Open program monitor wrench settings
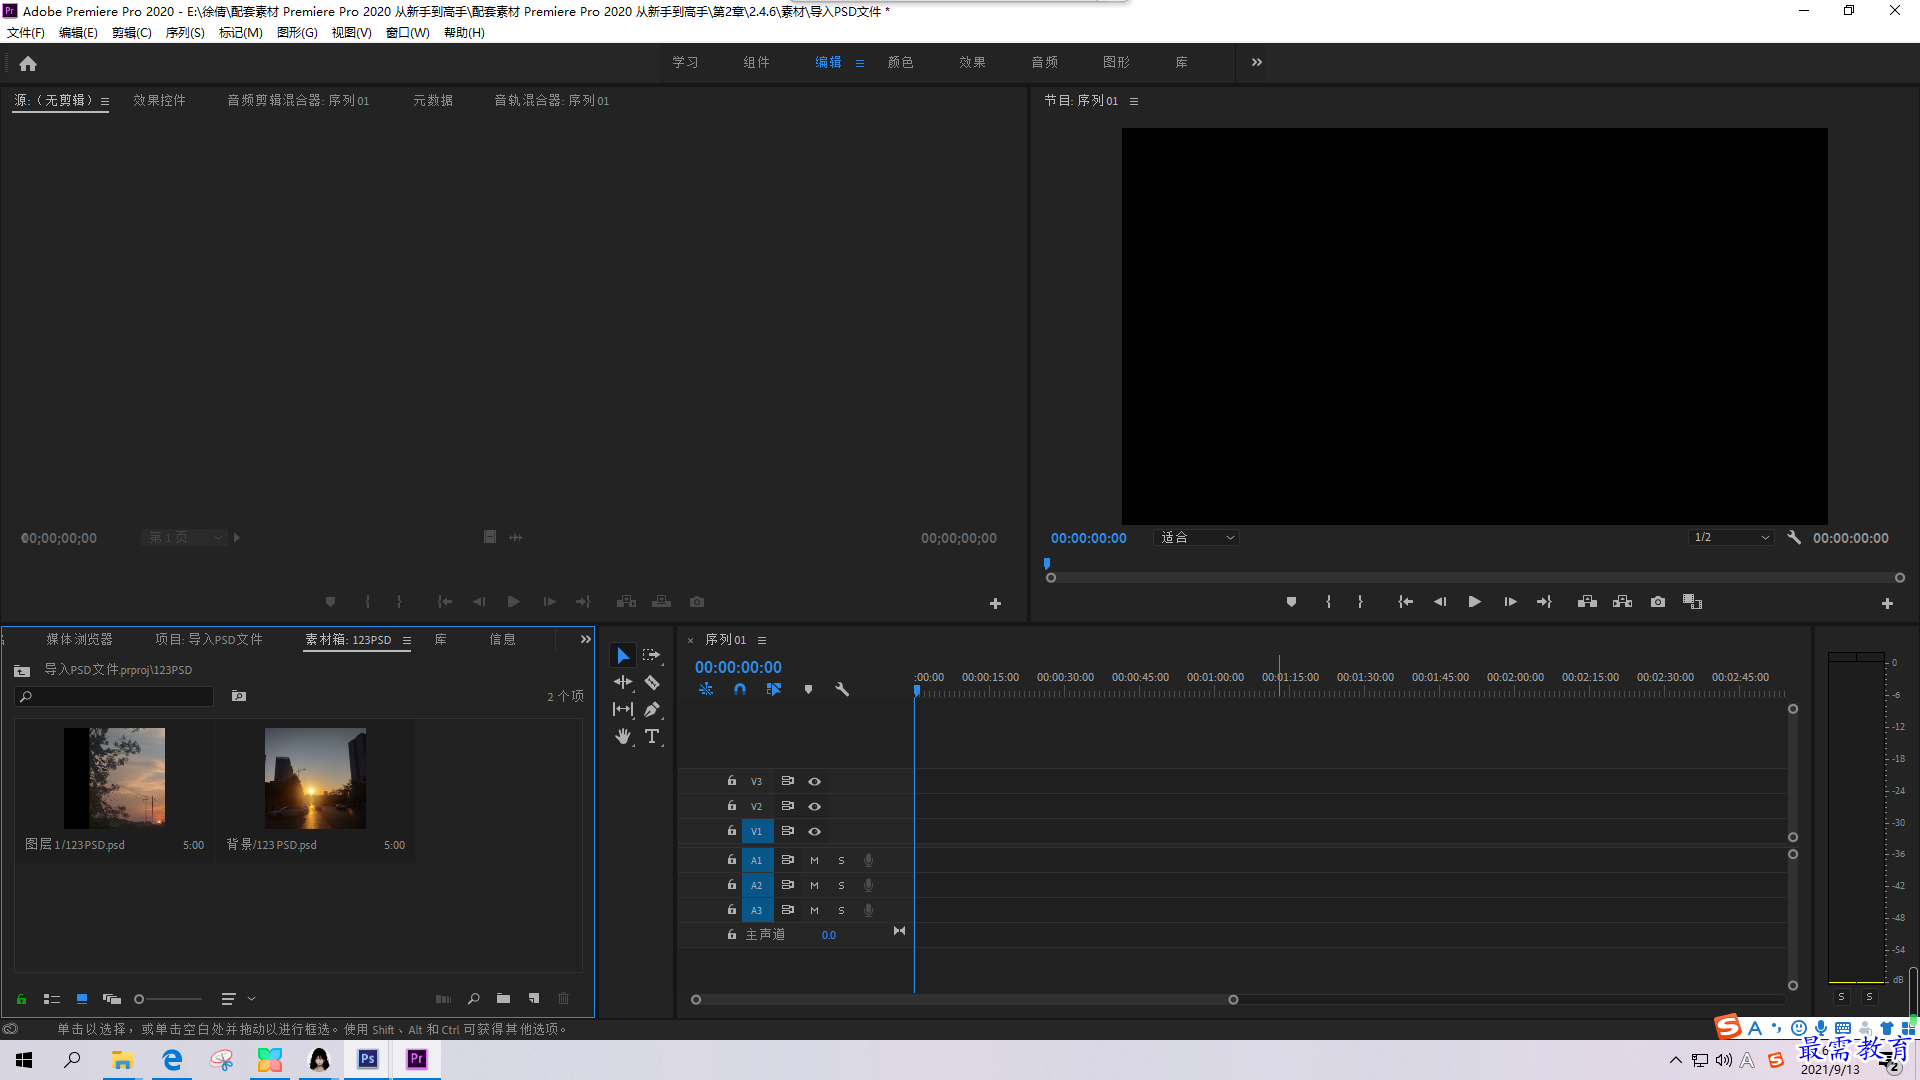The width and height of the screenshot is (1920, 1080). (x=1794, y=537)
